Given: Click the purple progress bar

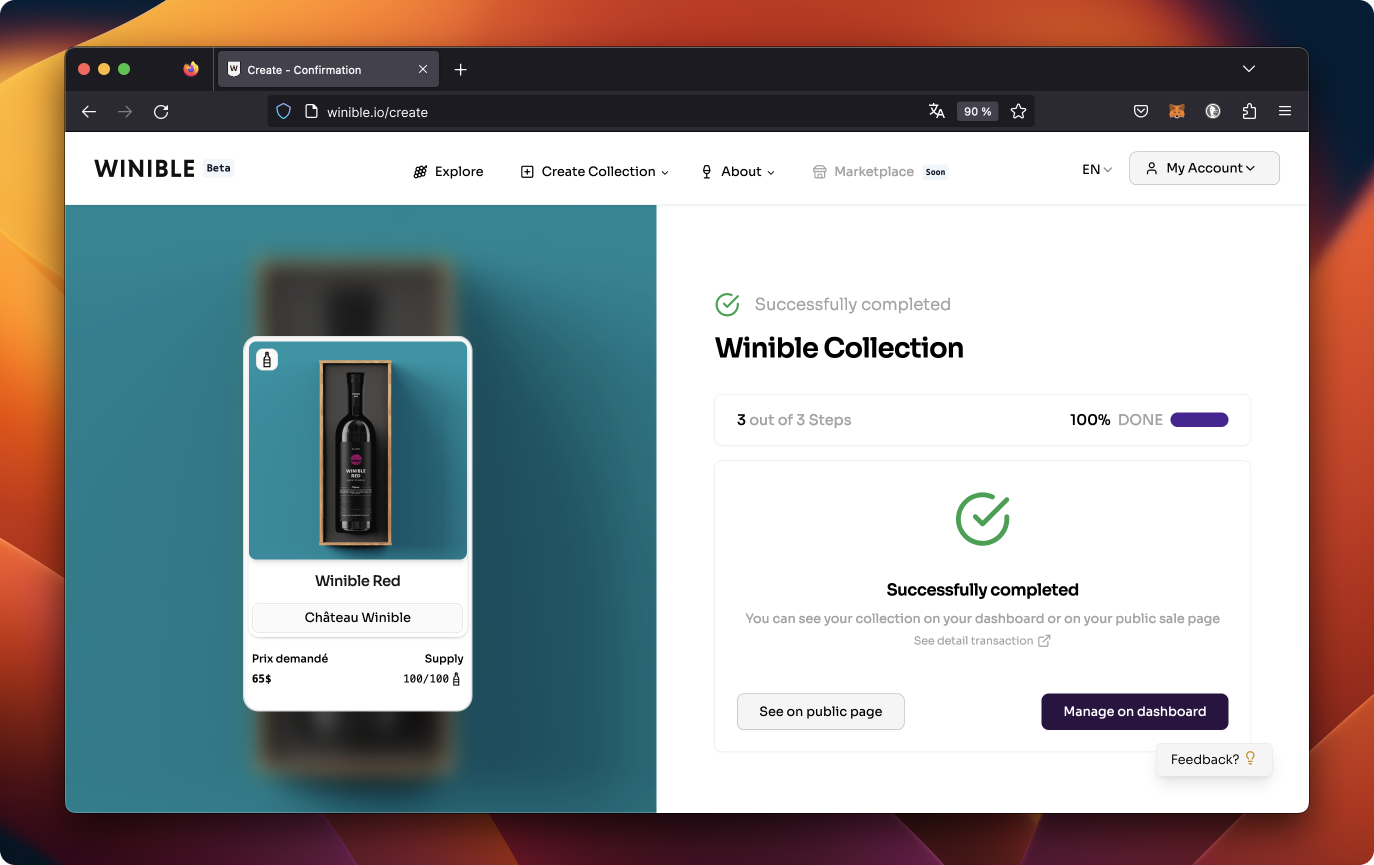Looking at the screenshot, I should tap(1199, 420).
